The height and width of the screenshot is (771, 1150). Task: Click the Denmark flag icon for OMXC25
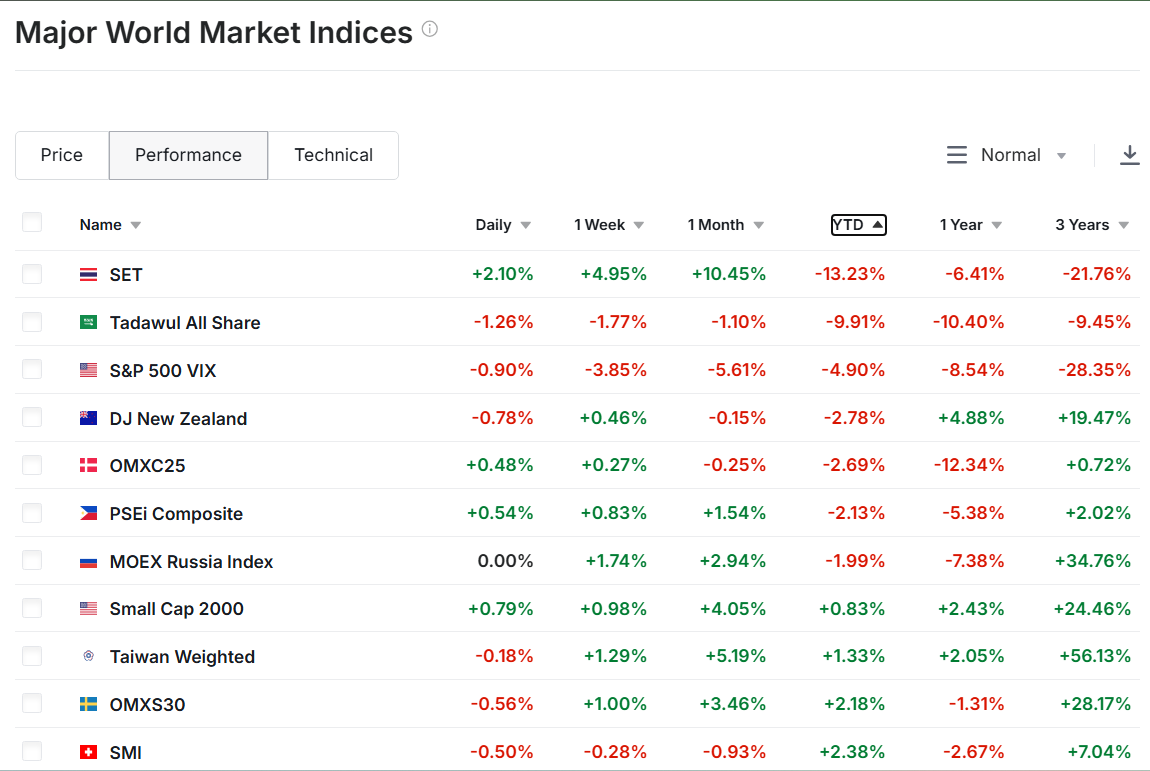tap(88, 465)
